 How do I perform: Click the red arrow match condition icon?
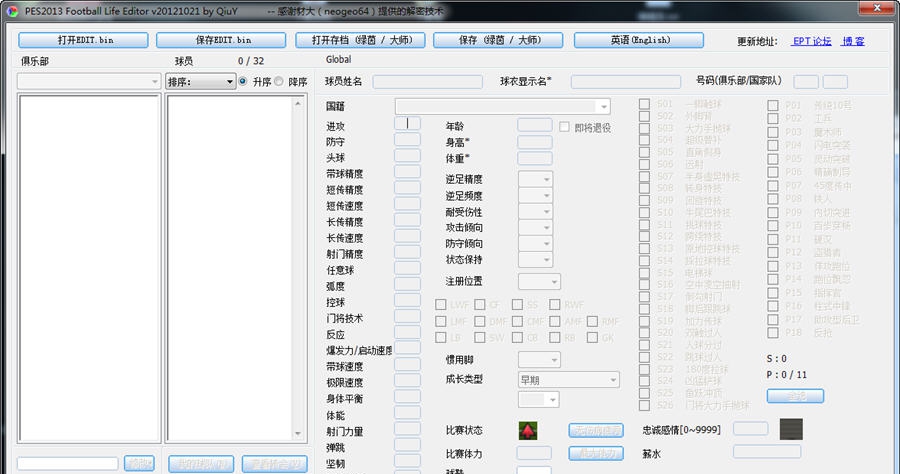point(528,430)
